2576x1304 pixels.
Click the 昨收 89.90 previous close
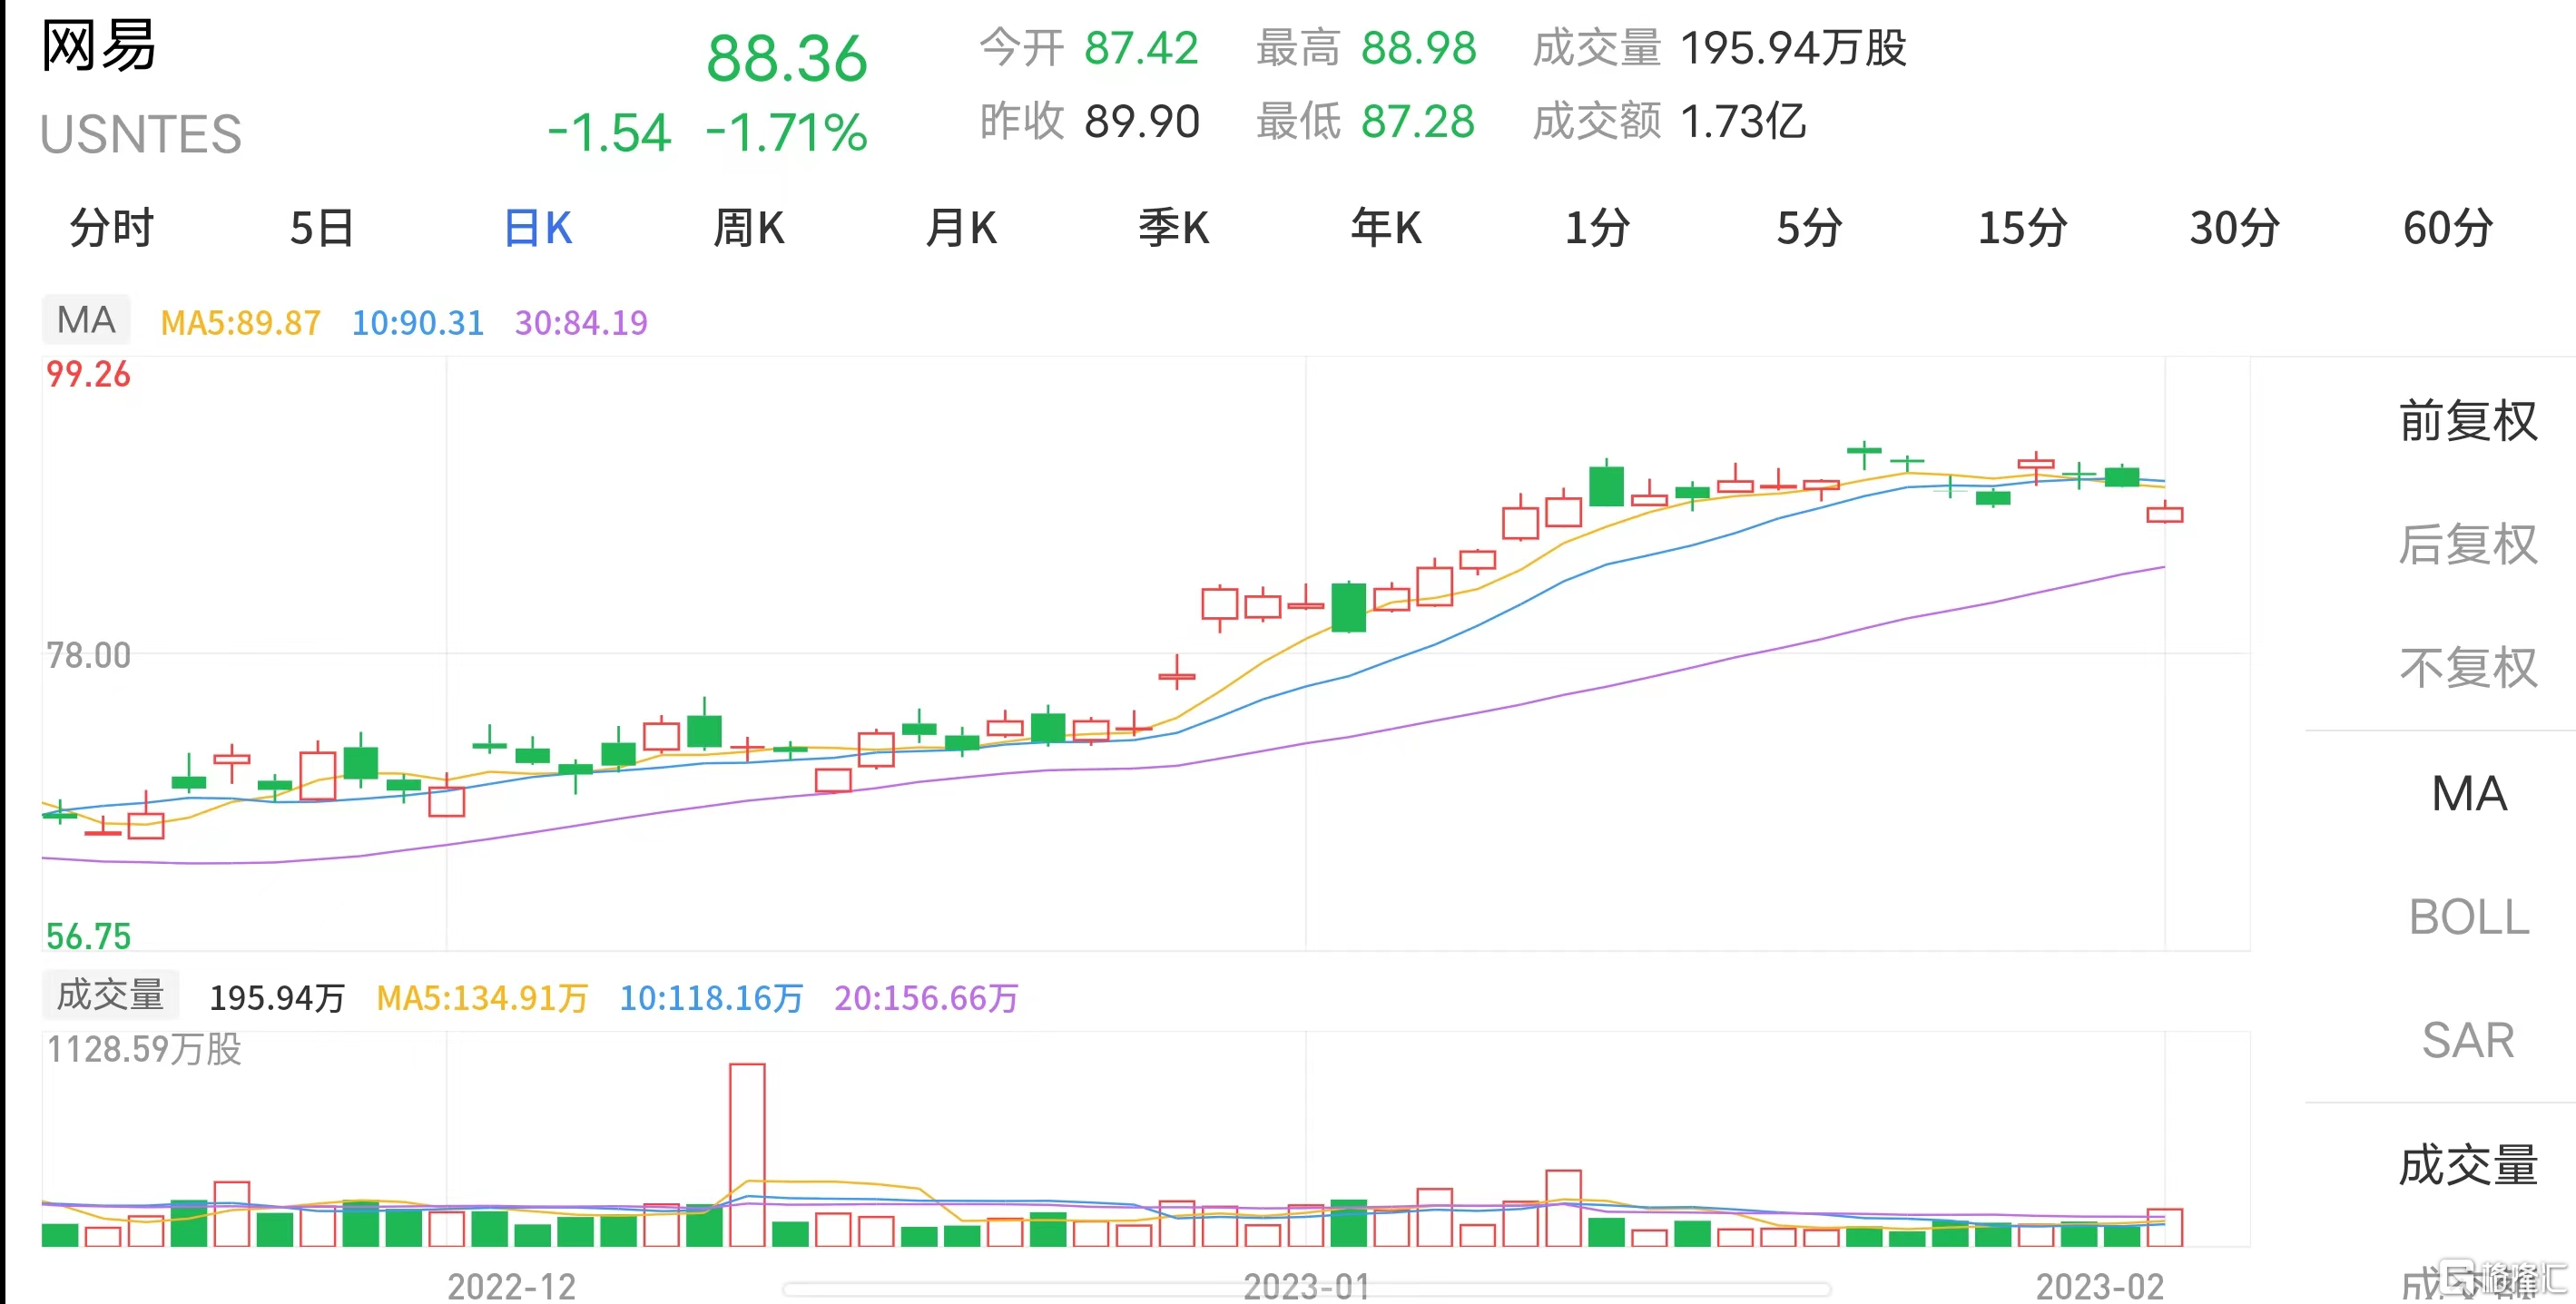coord(1089,121)
